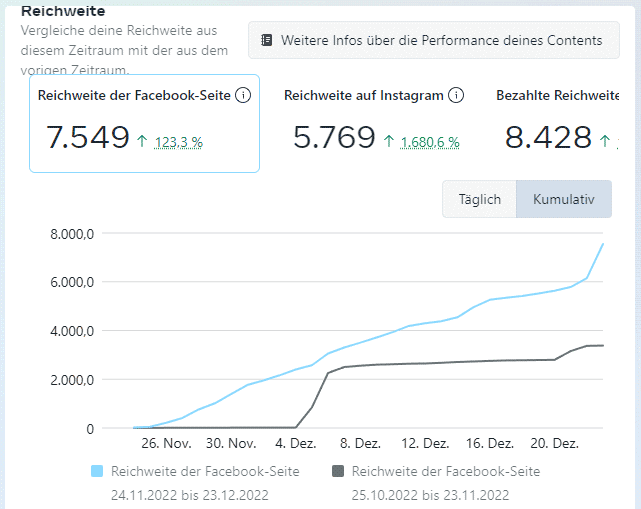Click green up arrow beside 7.549
Image resolution: width=641 pixels, height=509 pixels.
click(142, 141)
